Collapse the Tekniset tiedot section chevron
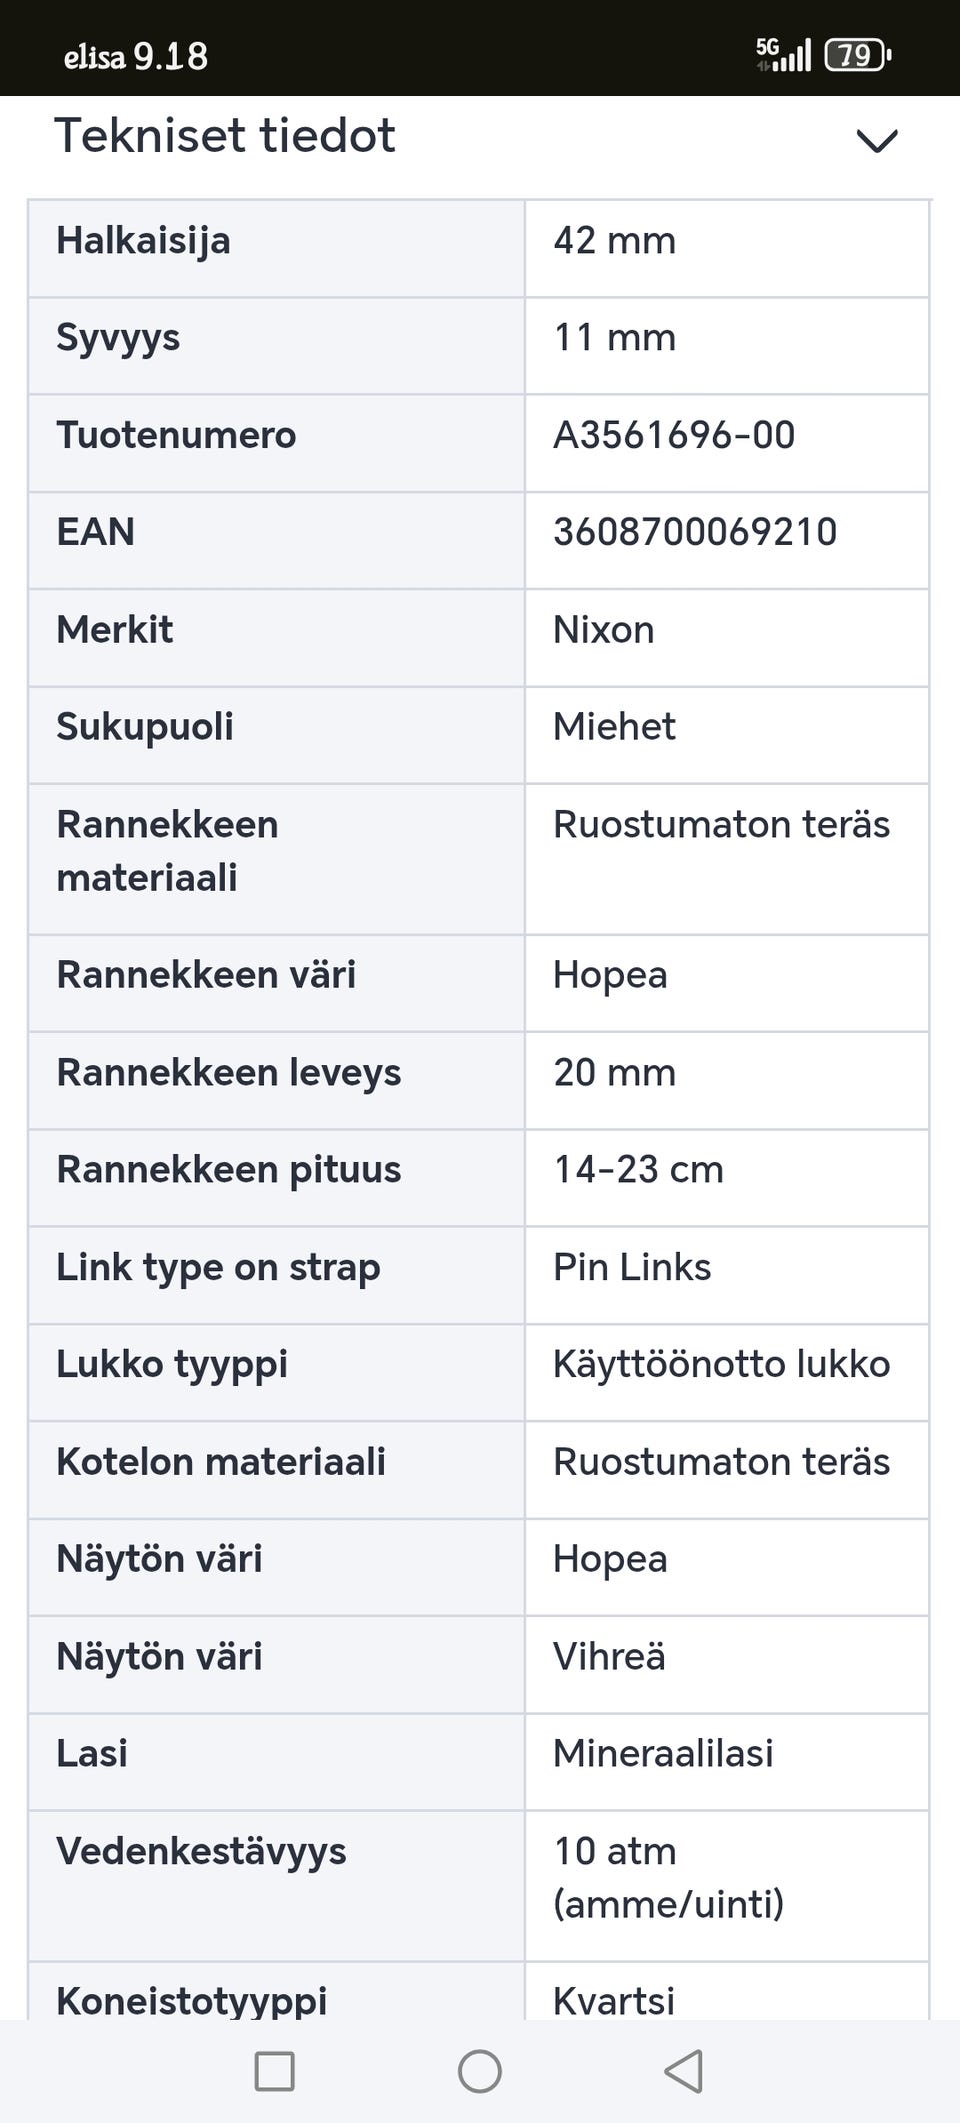The image size is (960, 2123). click(877, 141)
